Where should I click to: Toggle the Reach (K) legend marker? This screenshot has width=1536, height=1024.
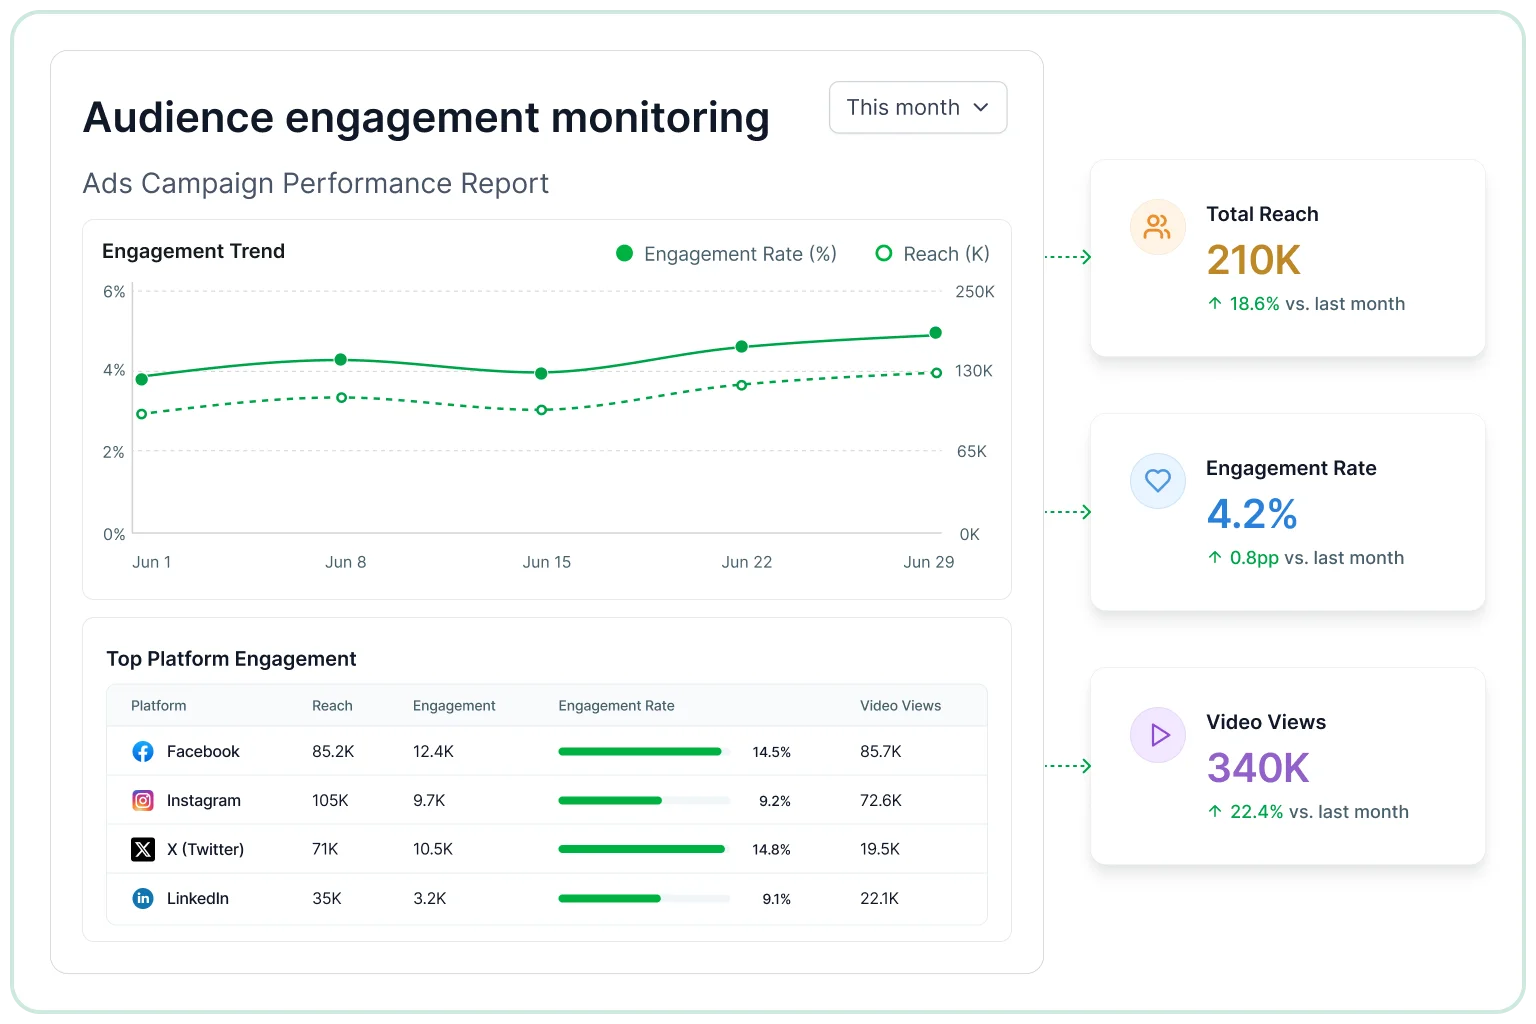(x=884, y=253)
